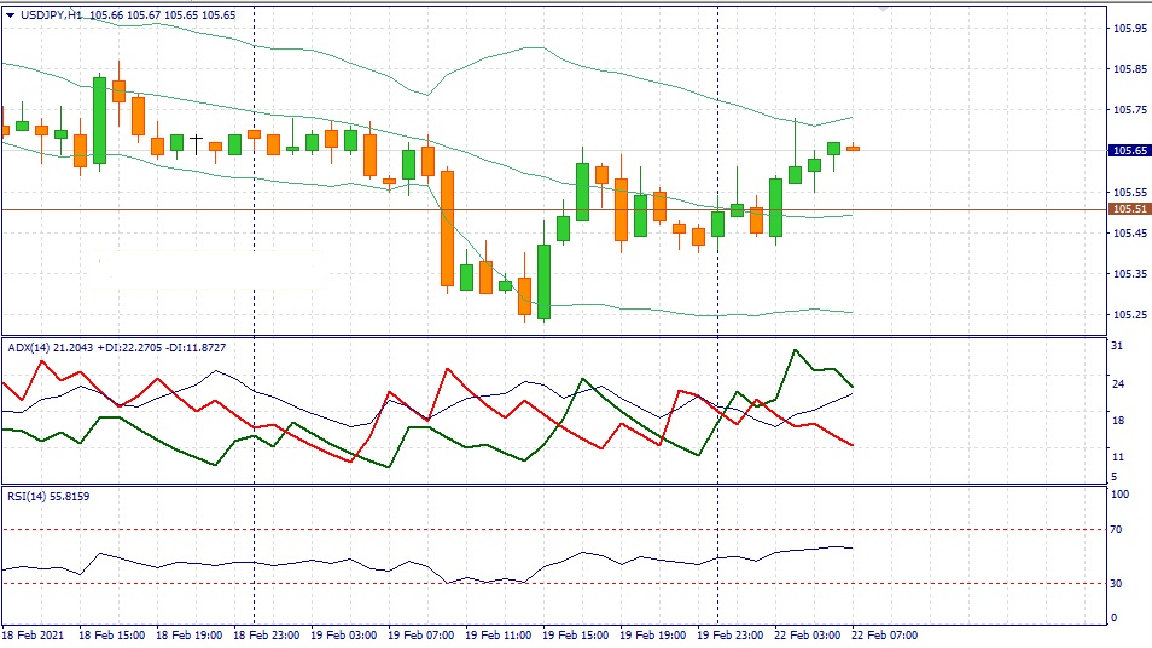The height and width of the screenshot is (648, 1152).
Task: Click the small triangle beside USDJPY,H1
Action: click(x=10, y=15)
